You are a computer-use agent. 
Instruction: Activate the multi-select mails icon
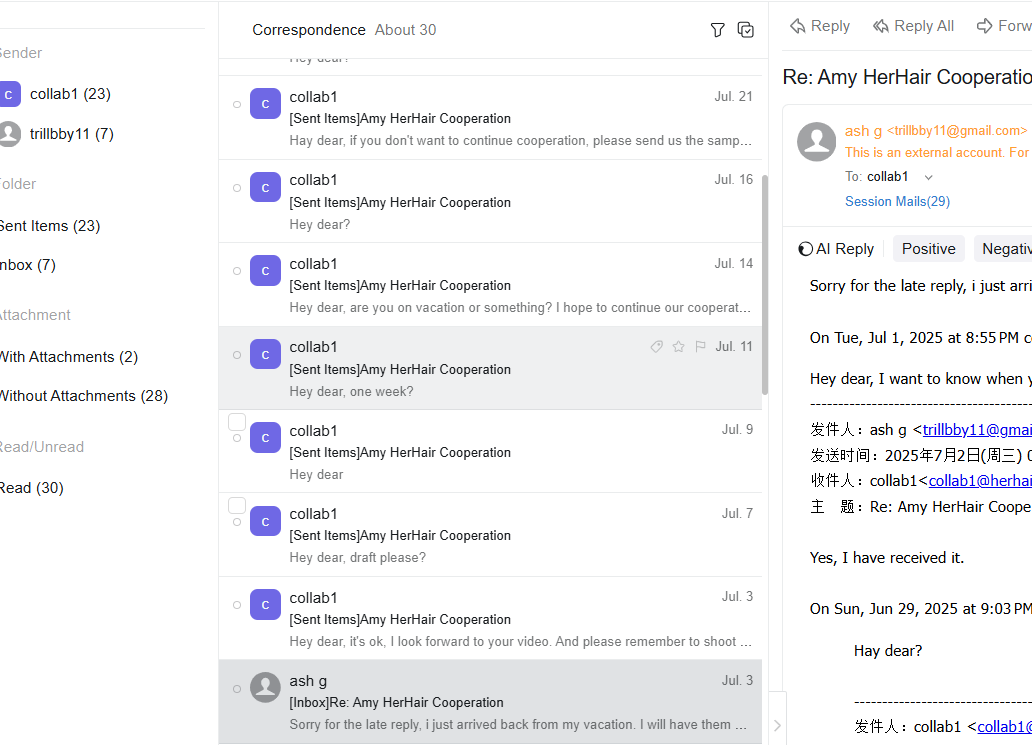[x=745, y=30]
